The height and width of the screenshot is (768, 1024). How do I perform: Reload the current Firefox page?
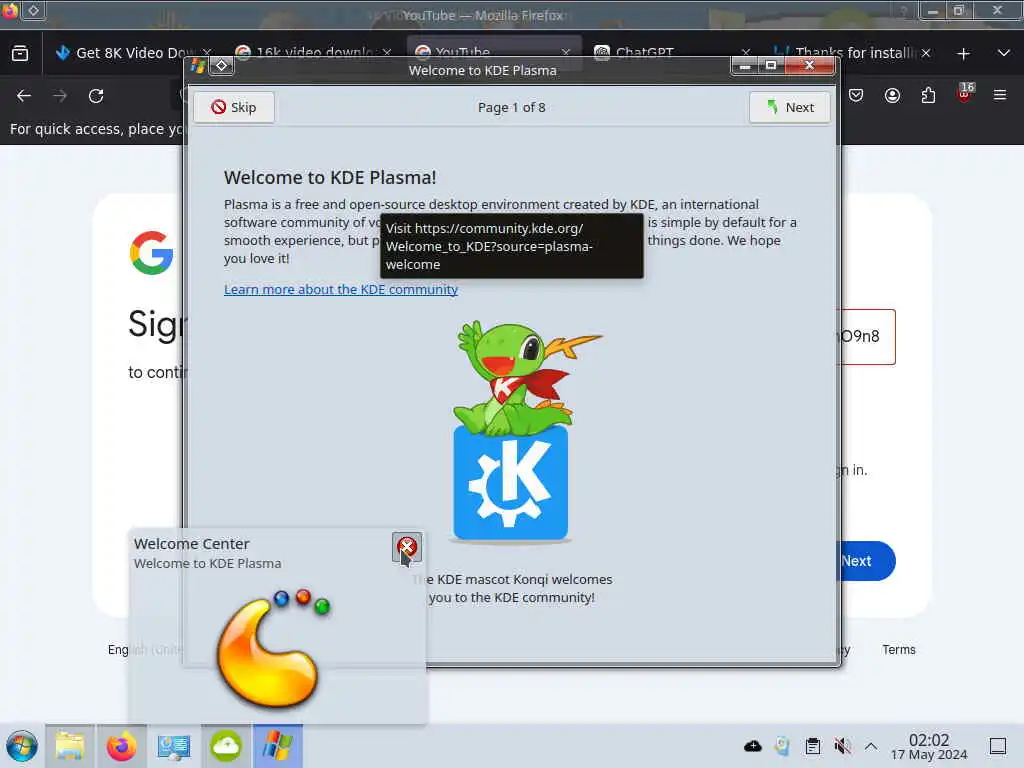coord(96,96)
